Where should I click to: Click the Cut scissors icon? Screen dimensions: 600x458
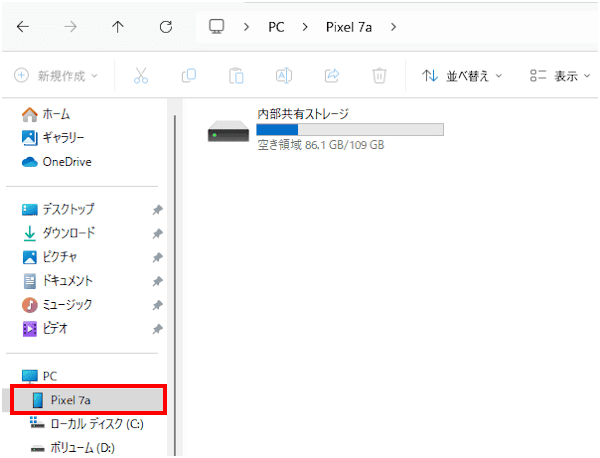(x=141, y=76)
